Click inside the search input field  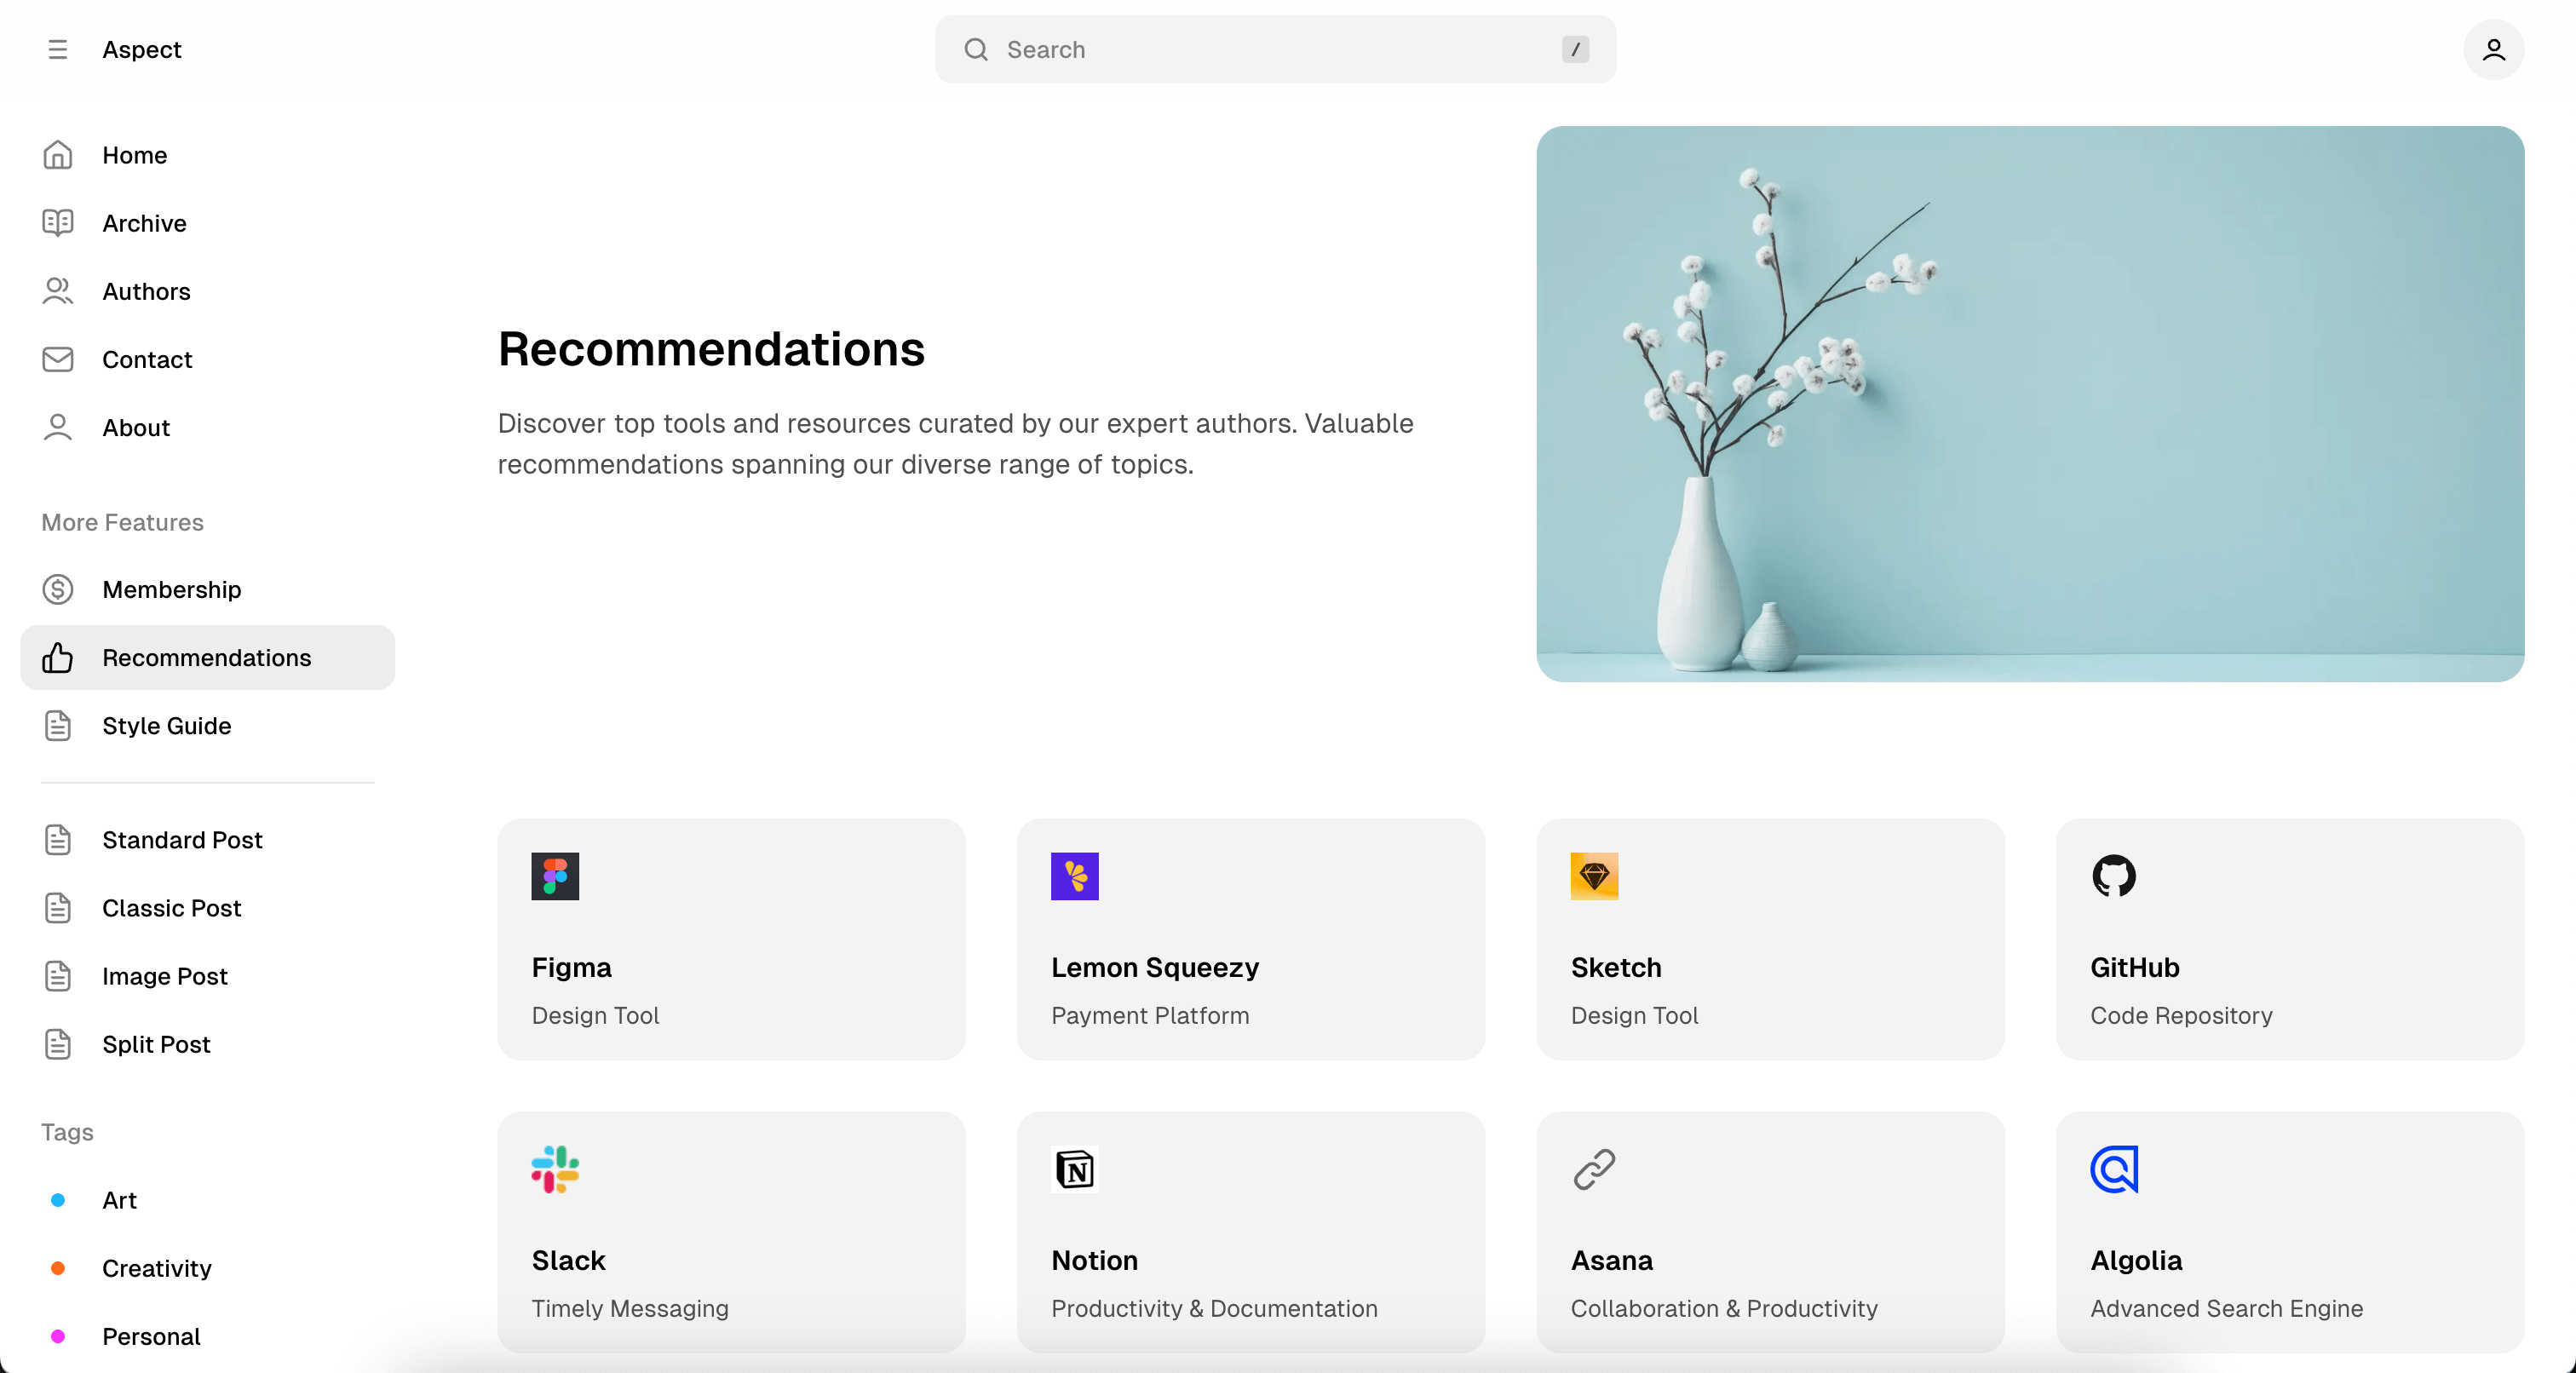click(1200, 49)
